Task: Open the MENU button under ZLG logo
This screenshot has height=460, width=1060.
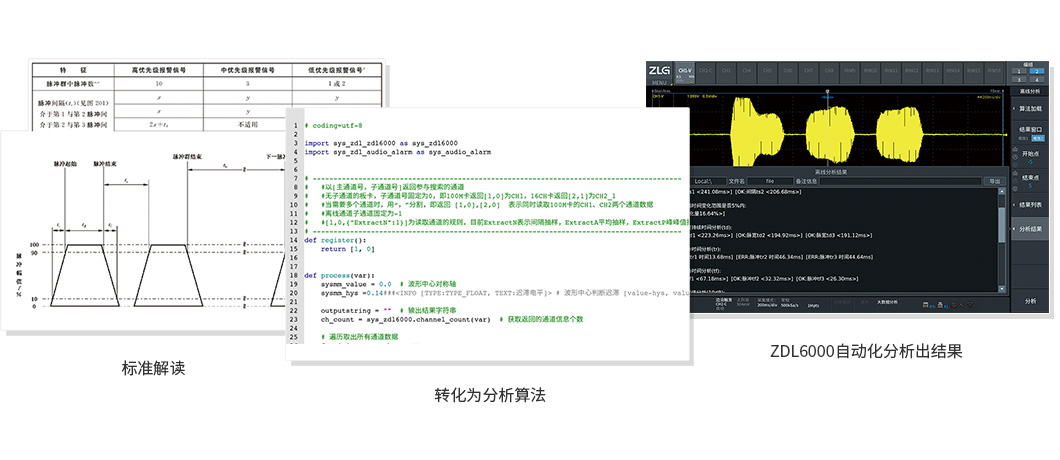Action: [659, 83]
